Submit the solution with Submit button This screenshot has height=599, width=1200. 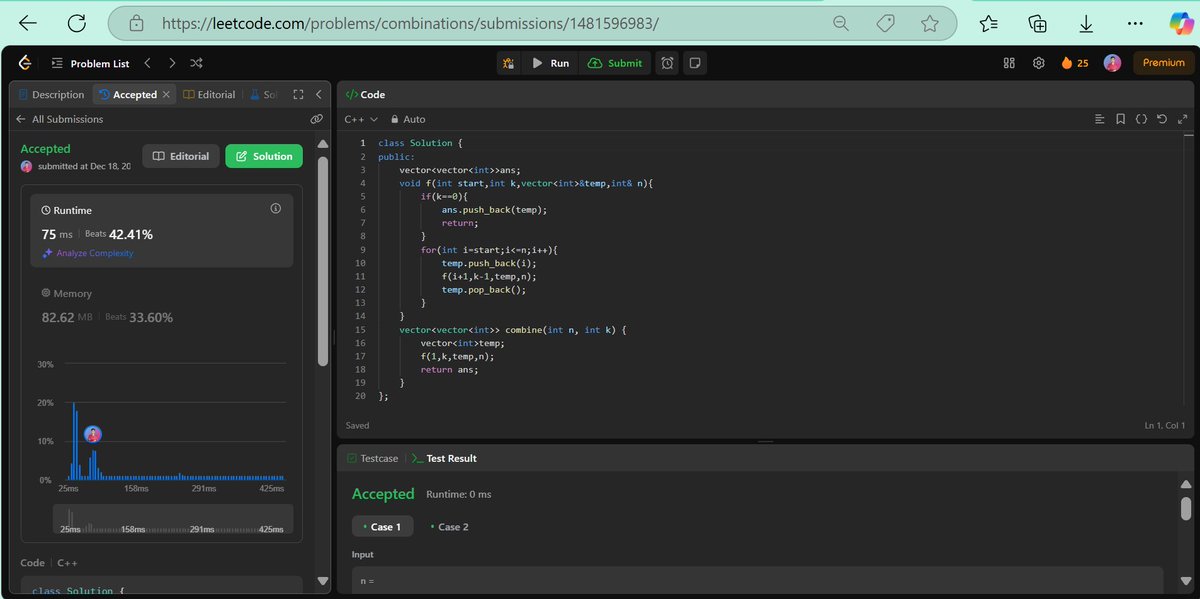coord(616,63)
